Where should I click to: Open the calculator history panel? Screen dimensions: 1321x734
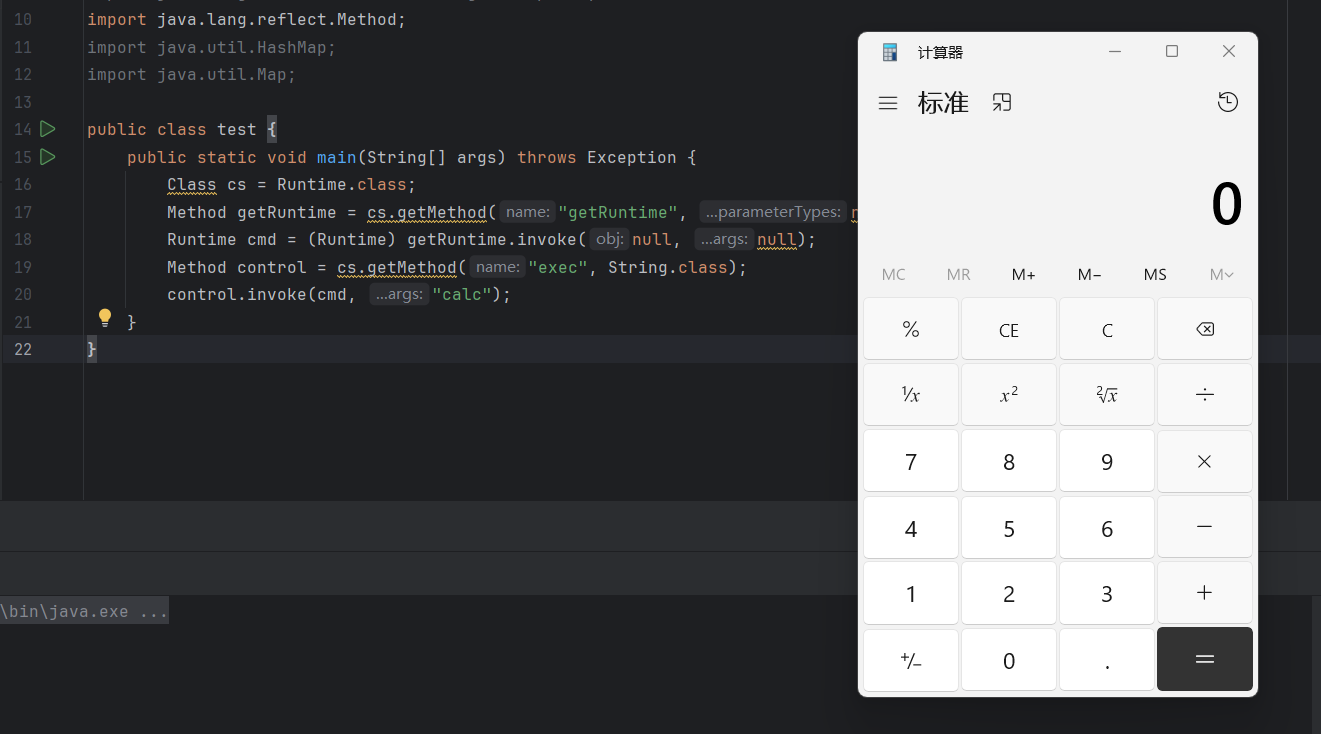(1228, 102)
